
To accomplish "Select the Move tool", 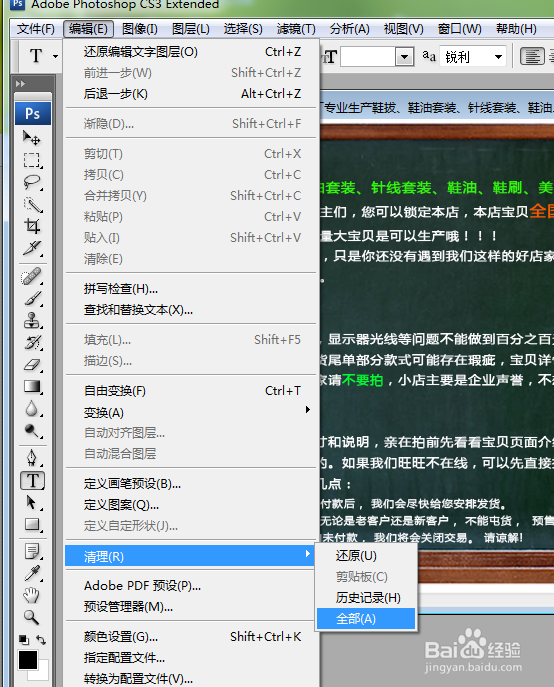I will (x=32, y=138).
